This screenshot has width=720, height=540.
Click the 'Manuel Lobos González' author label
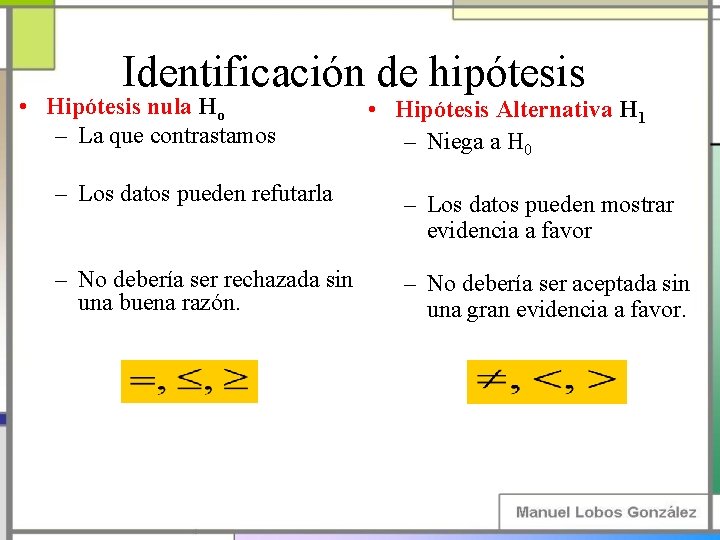coord(606,512)
